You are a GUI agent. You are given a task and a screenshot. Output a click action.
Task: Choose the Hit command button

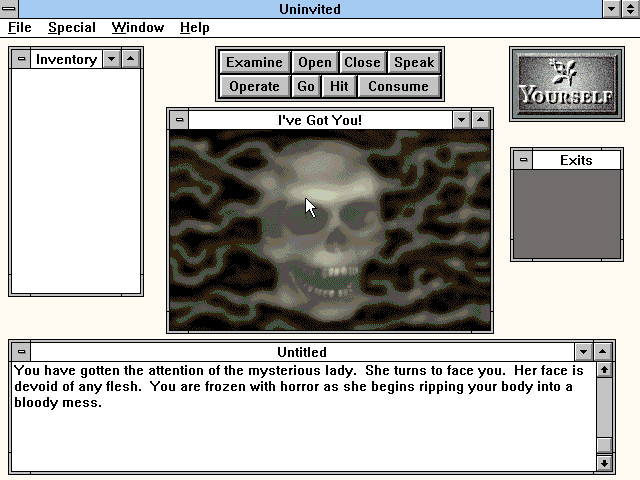coord(339,86)
